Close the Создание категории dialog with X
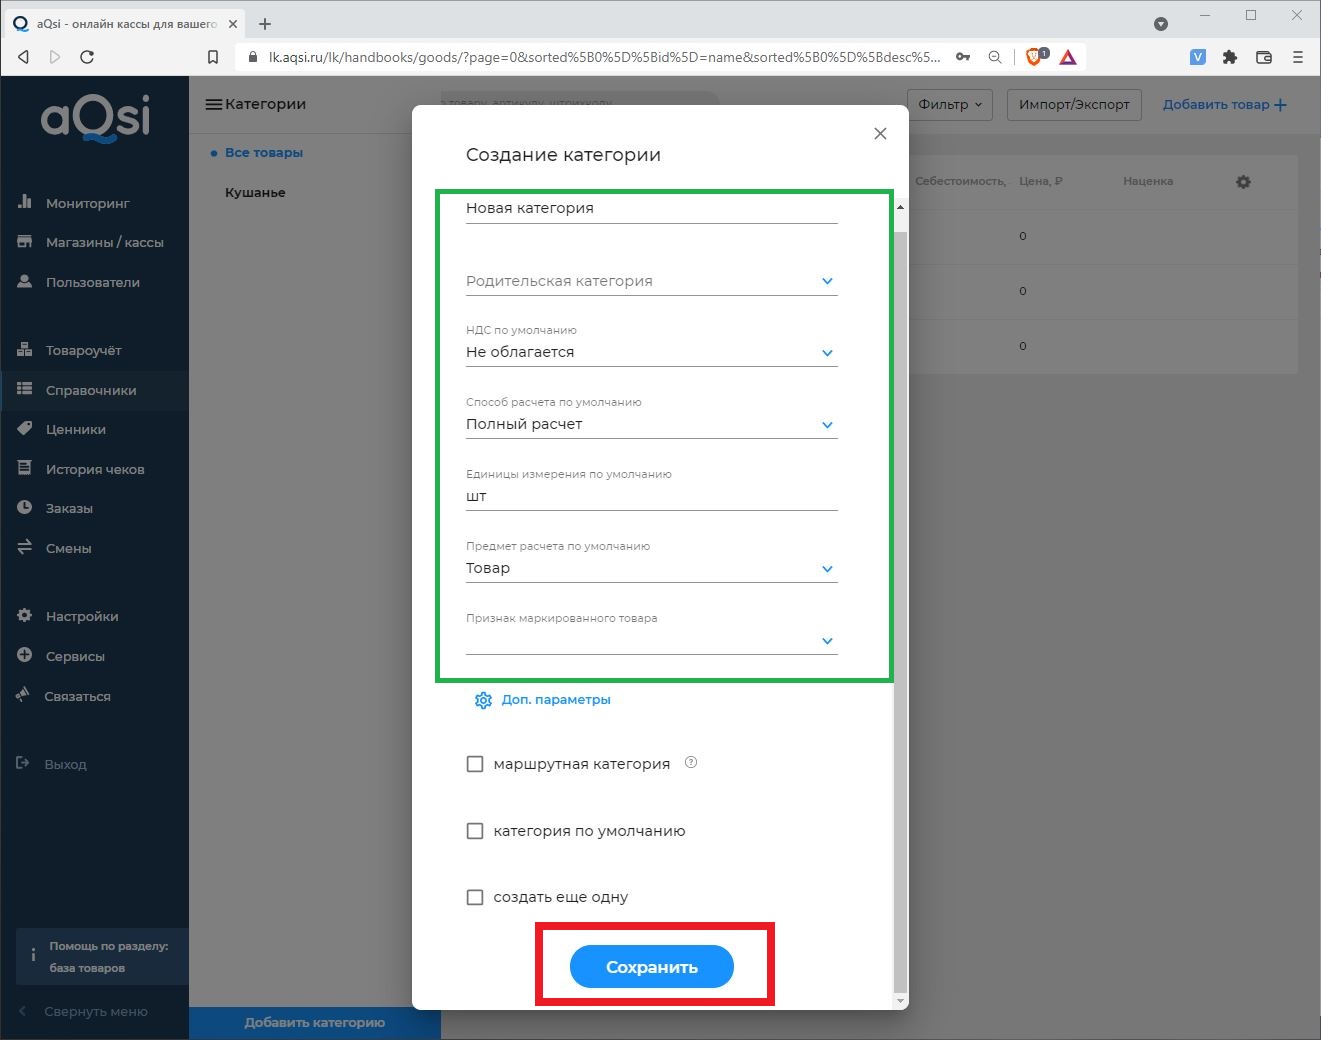This screenshot has height=1040, width=1321. click(880, 134)
